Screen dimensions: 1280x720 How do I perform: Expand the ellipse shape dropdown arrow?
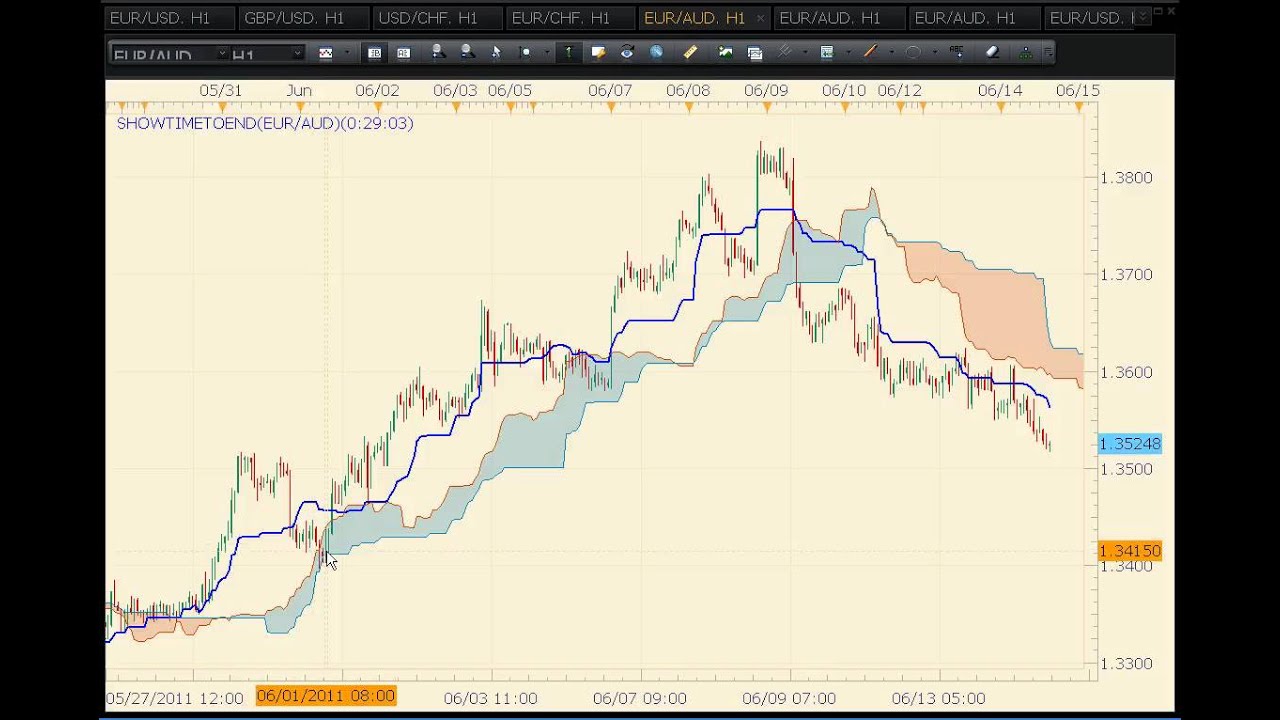[x=934, y=53]
